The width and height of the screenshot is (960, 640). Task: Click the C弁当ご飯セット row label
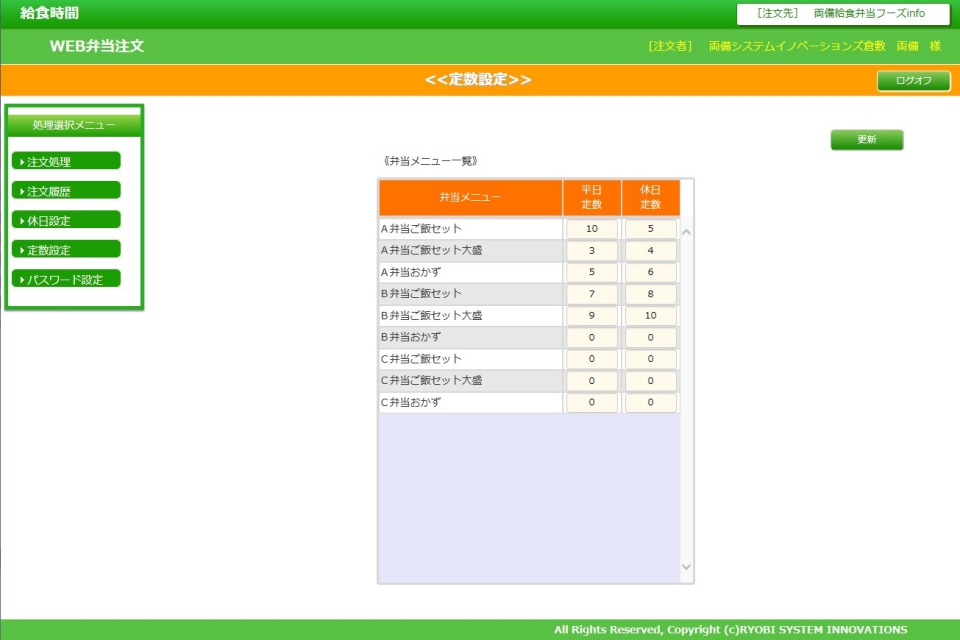[x=421, y=359]
